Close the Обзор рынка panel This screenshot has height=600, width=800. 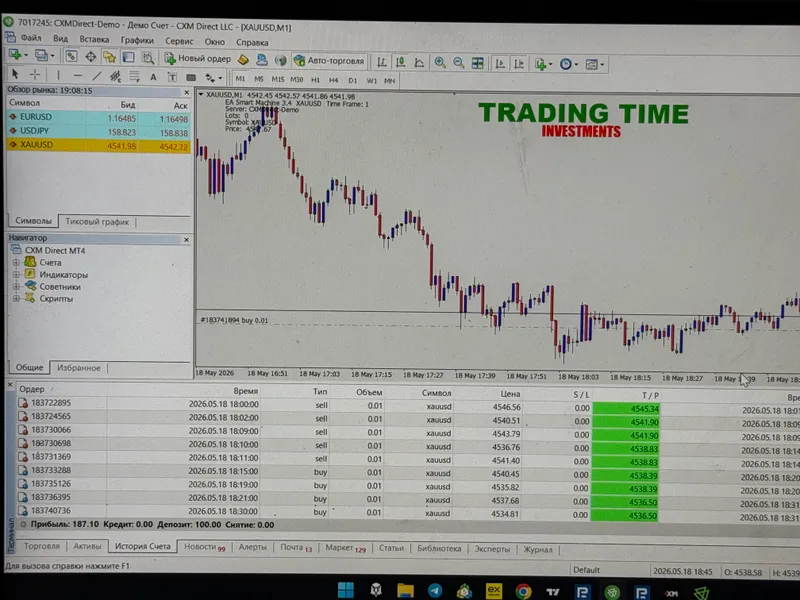tap(186, 92)
